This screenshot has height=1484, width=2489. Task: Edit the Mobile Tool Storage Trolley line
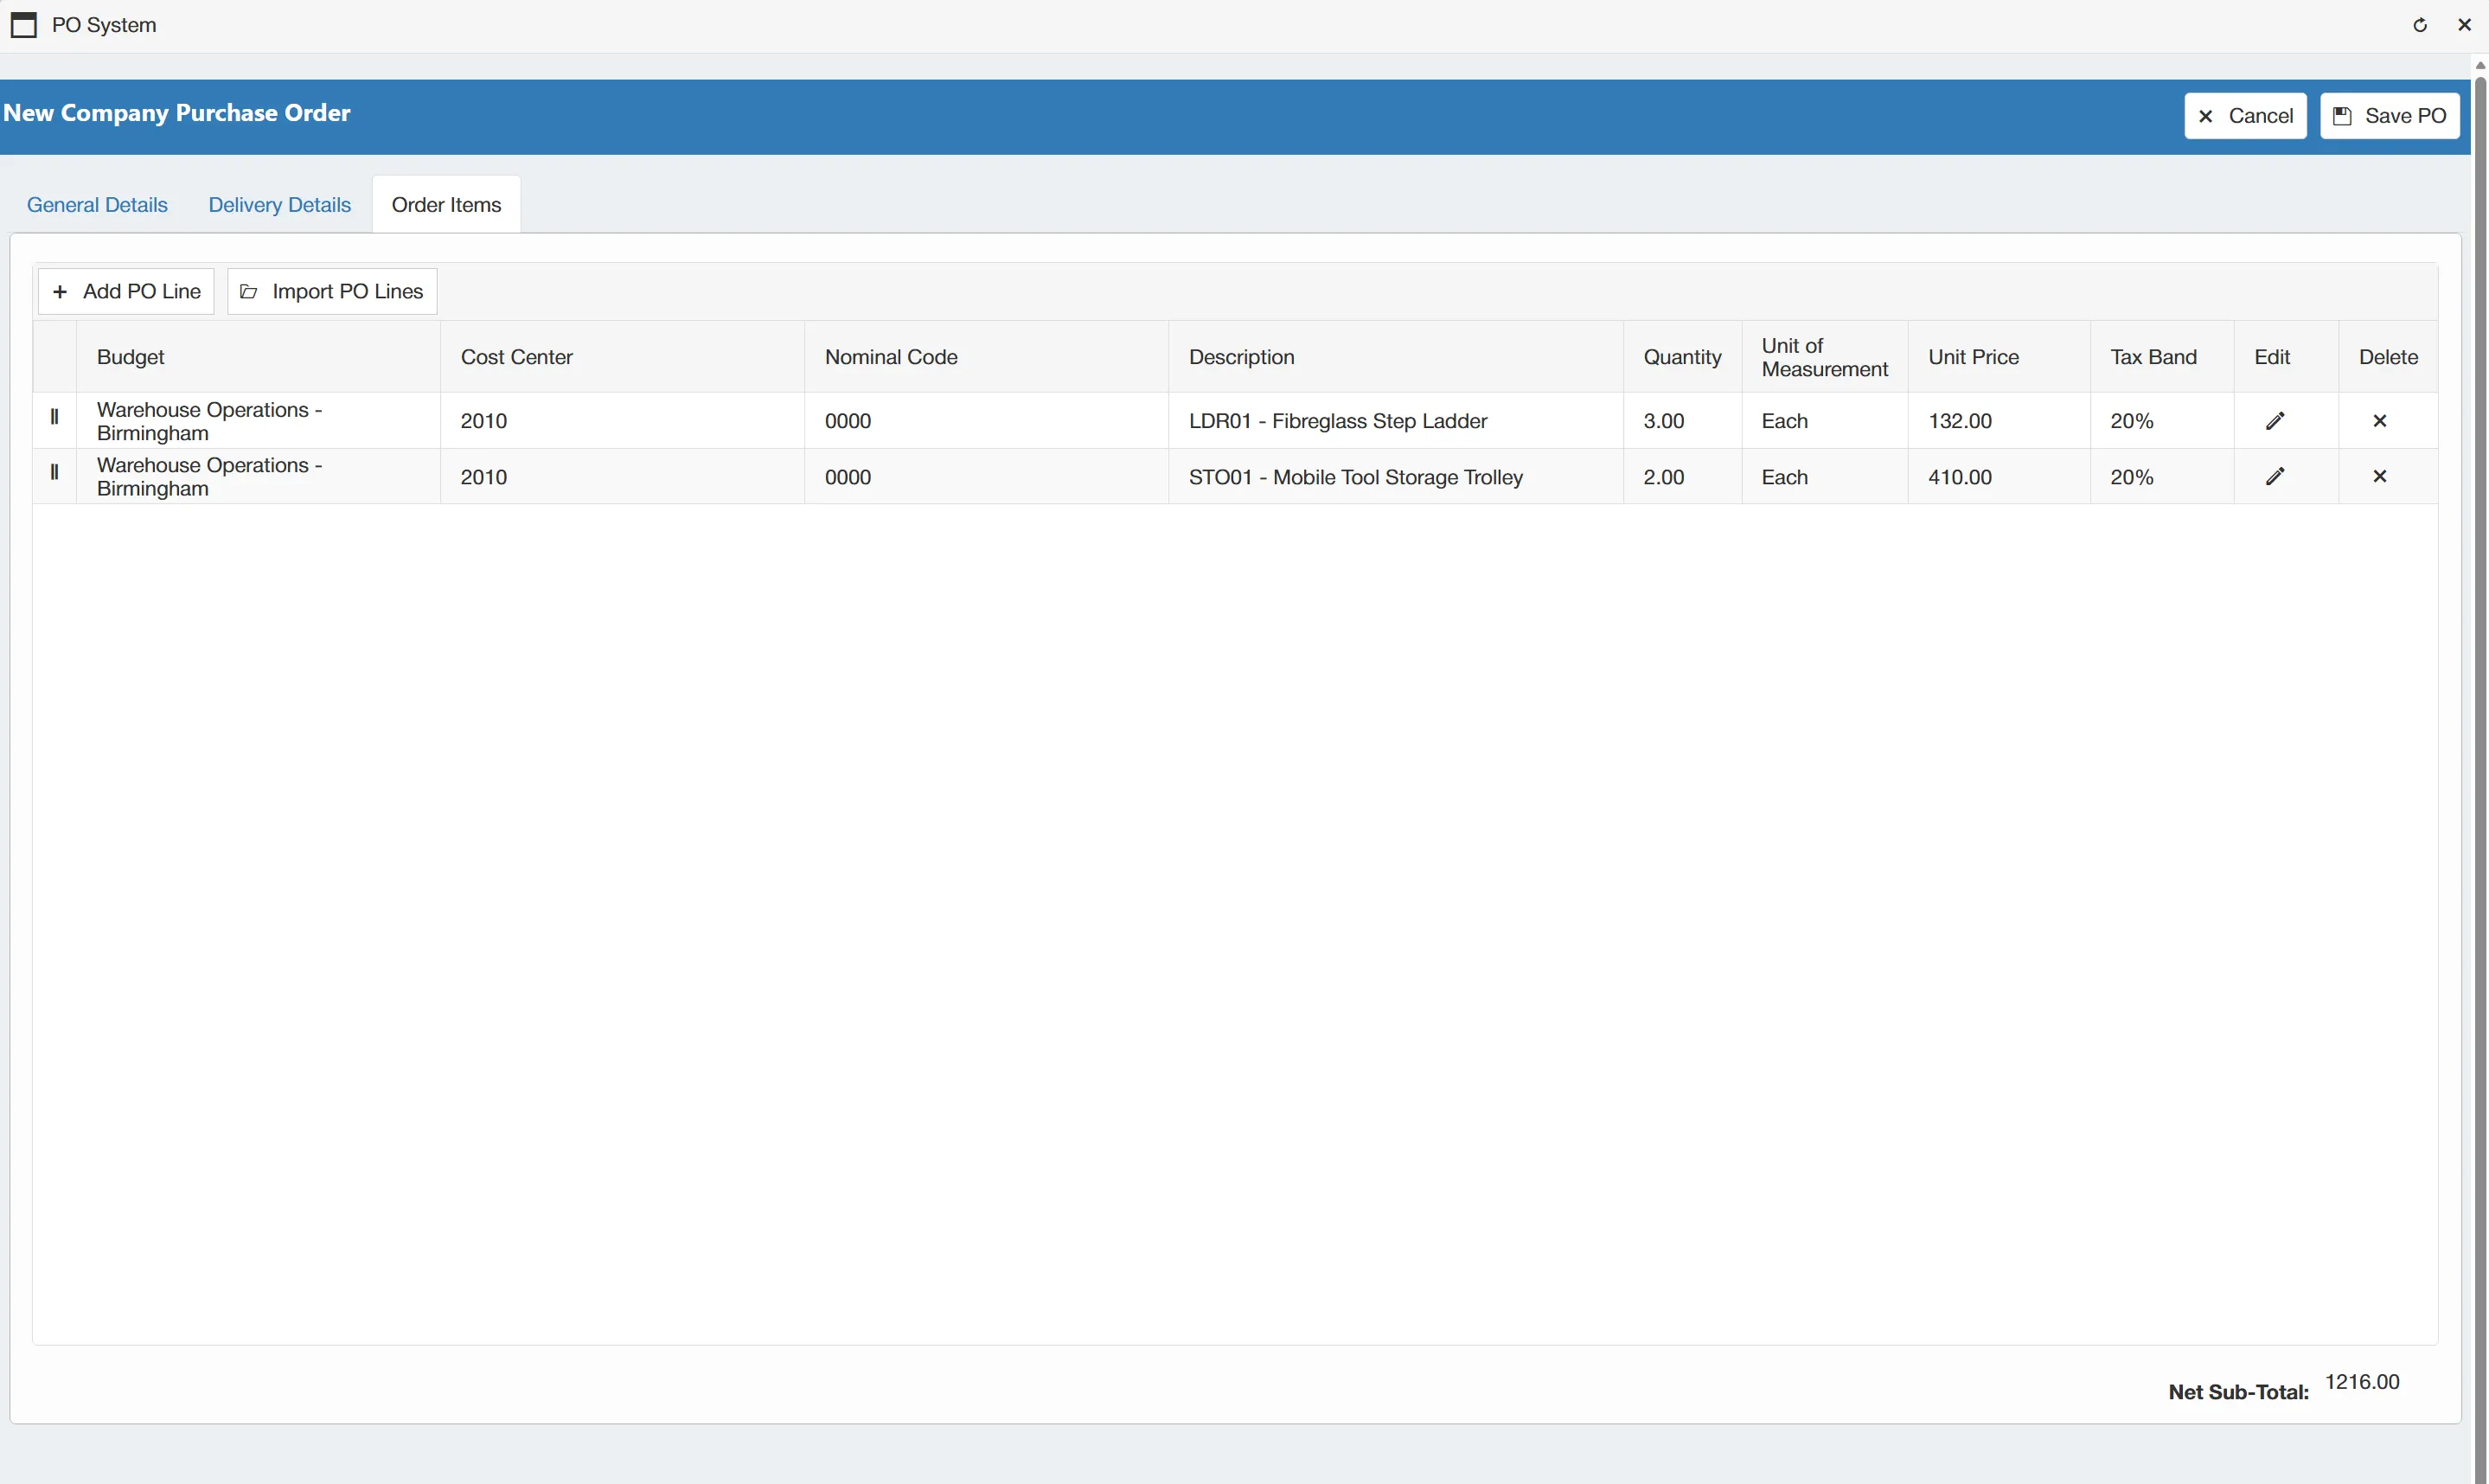(2275, 477)
